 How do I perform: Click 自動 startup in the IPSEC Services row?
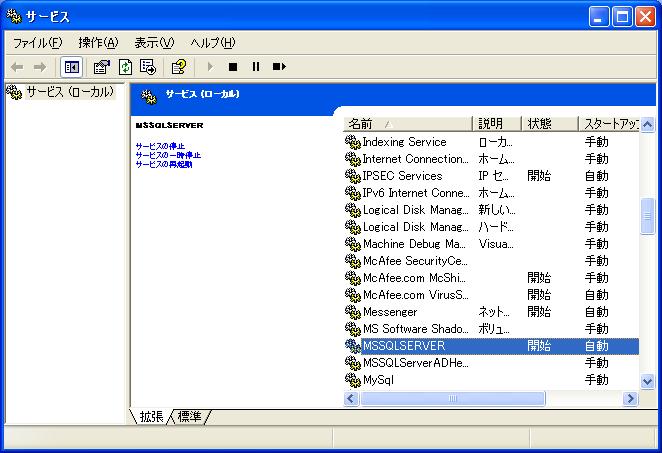[x=596, y=176]
